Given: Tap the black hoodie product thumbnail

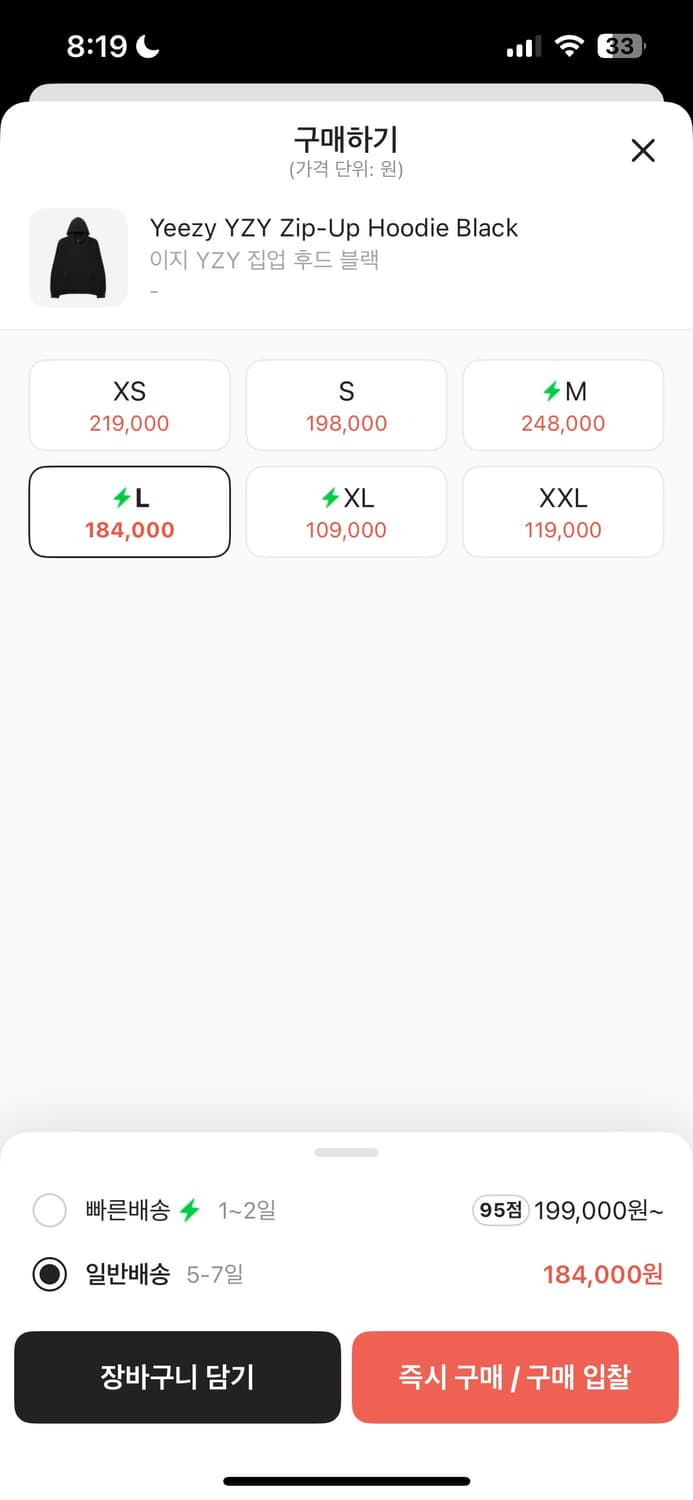Looking at the screenshot, I should click(78, 257).
